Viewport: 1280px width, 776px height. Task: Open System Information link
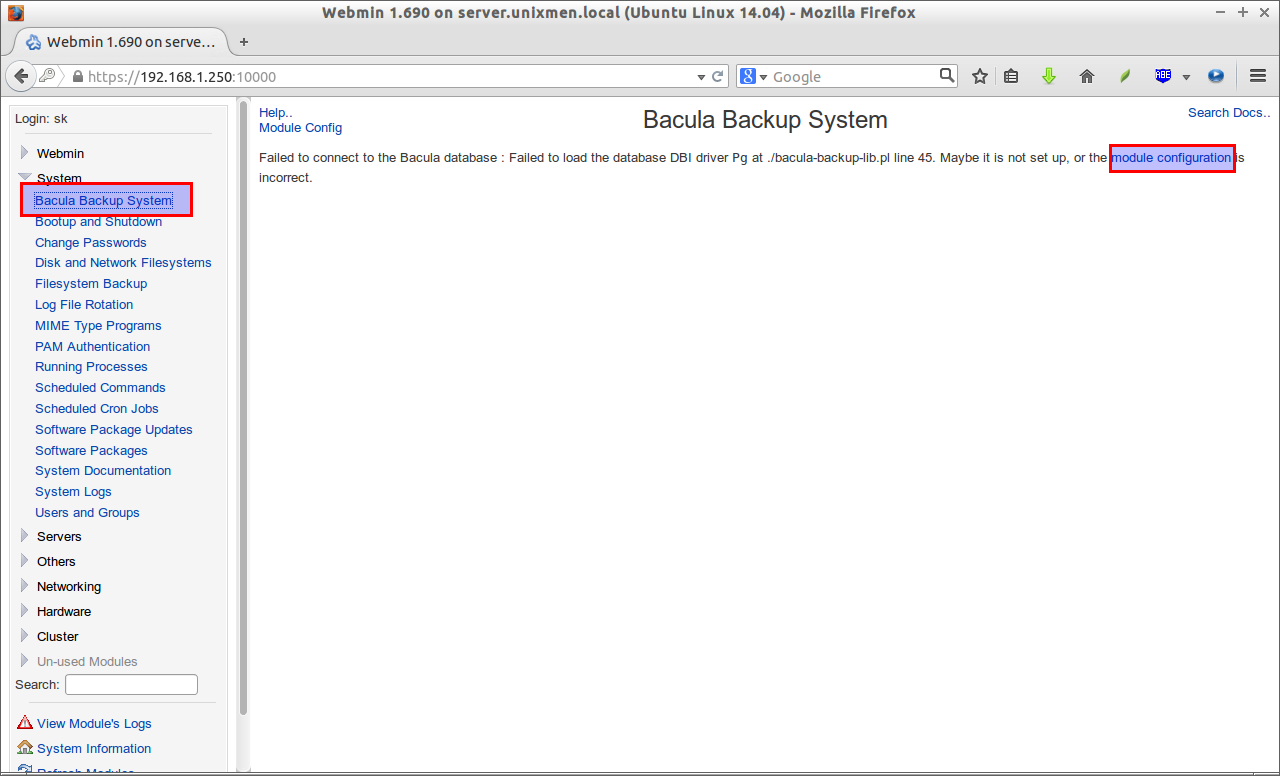[x=94, y=748]
